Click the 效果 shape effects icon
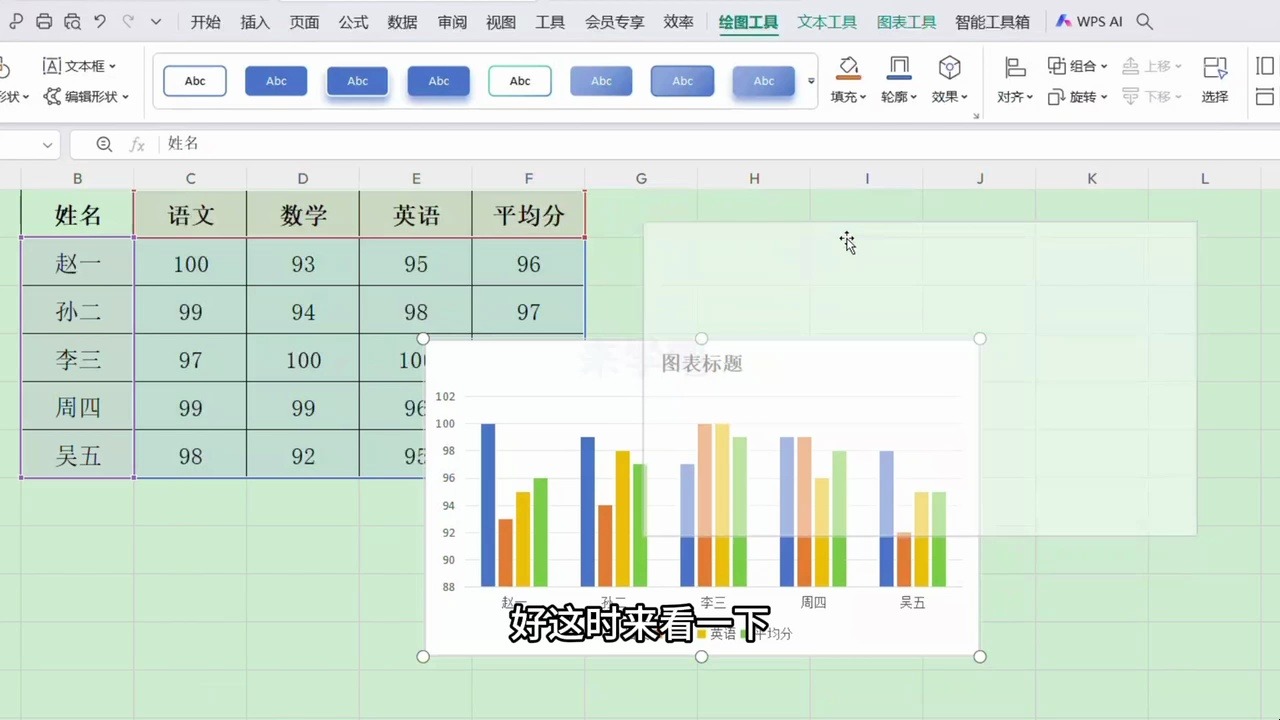The width and height of the screenshot is (1280, 720). click(x=949, y=67)
